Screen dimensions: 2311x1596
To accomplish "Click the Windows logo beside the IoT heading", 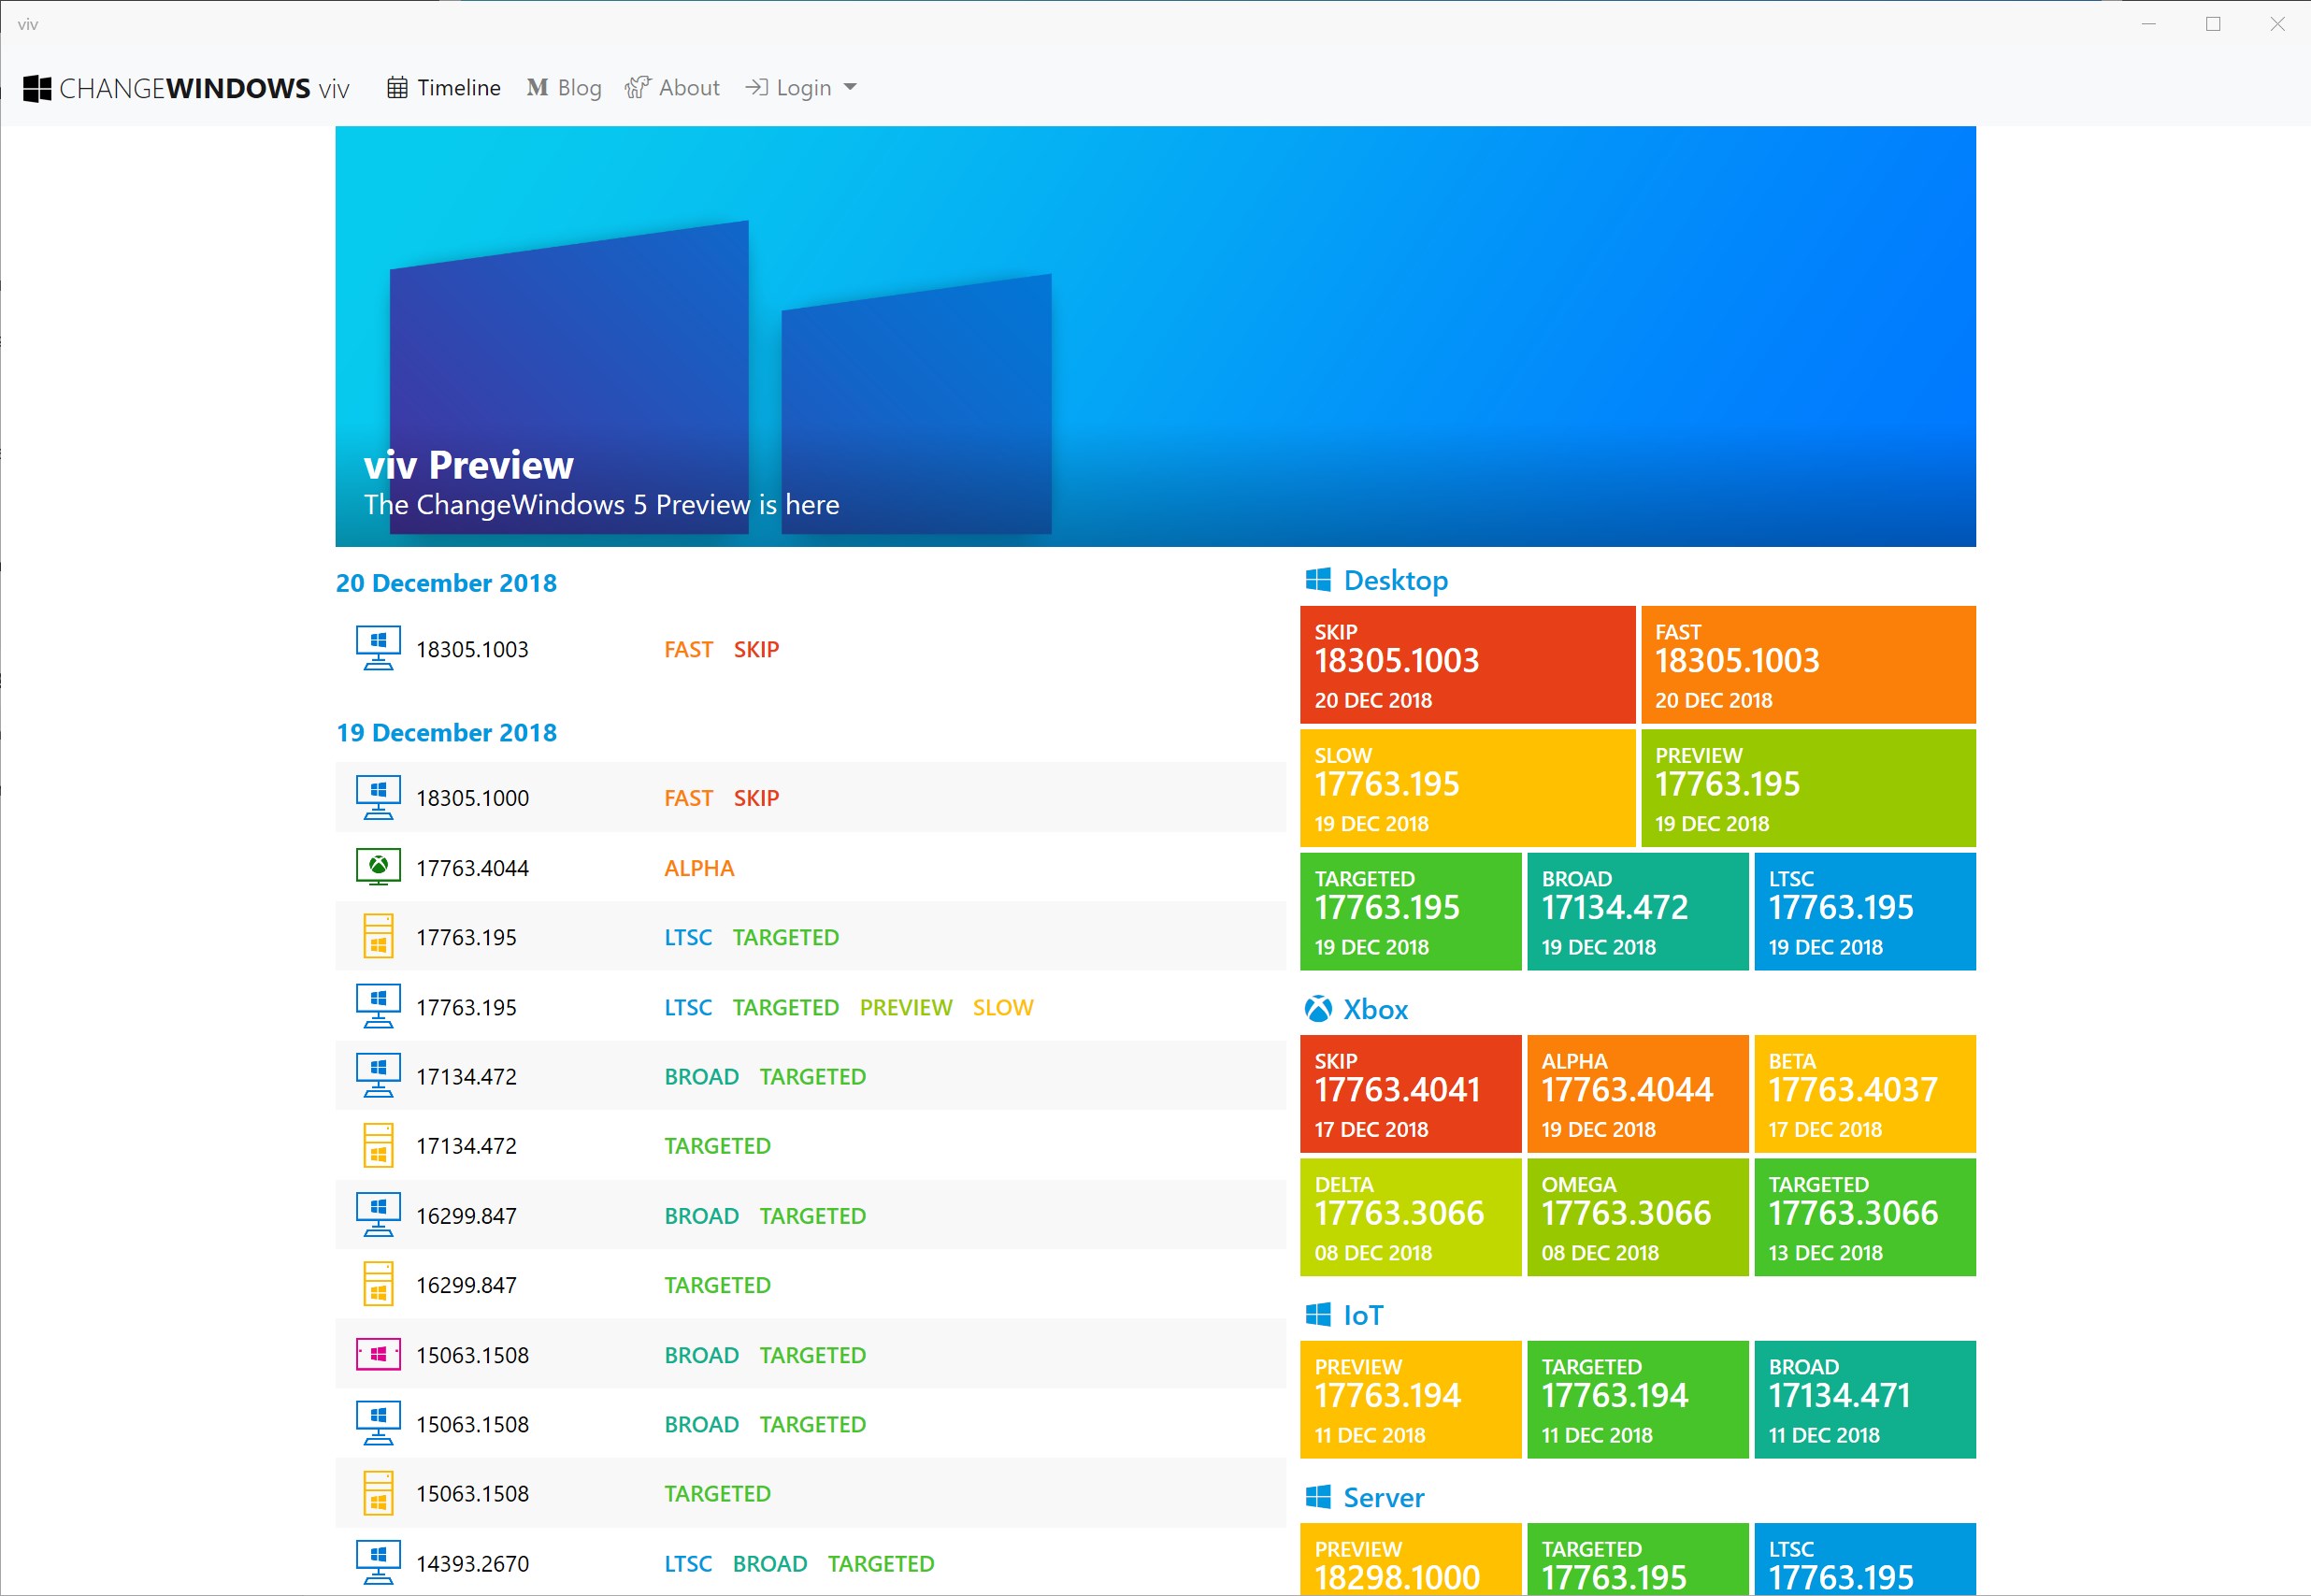I will [x=1318, y=1314].
